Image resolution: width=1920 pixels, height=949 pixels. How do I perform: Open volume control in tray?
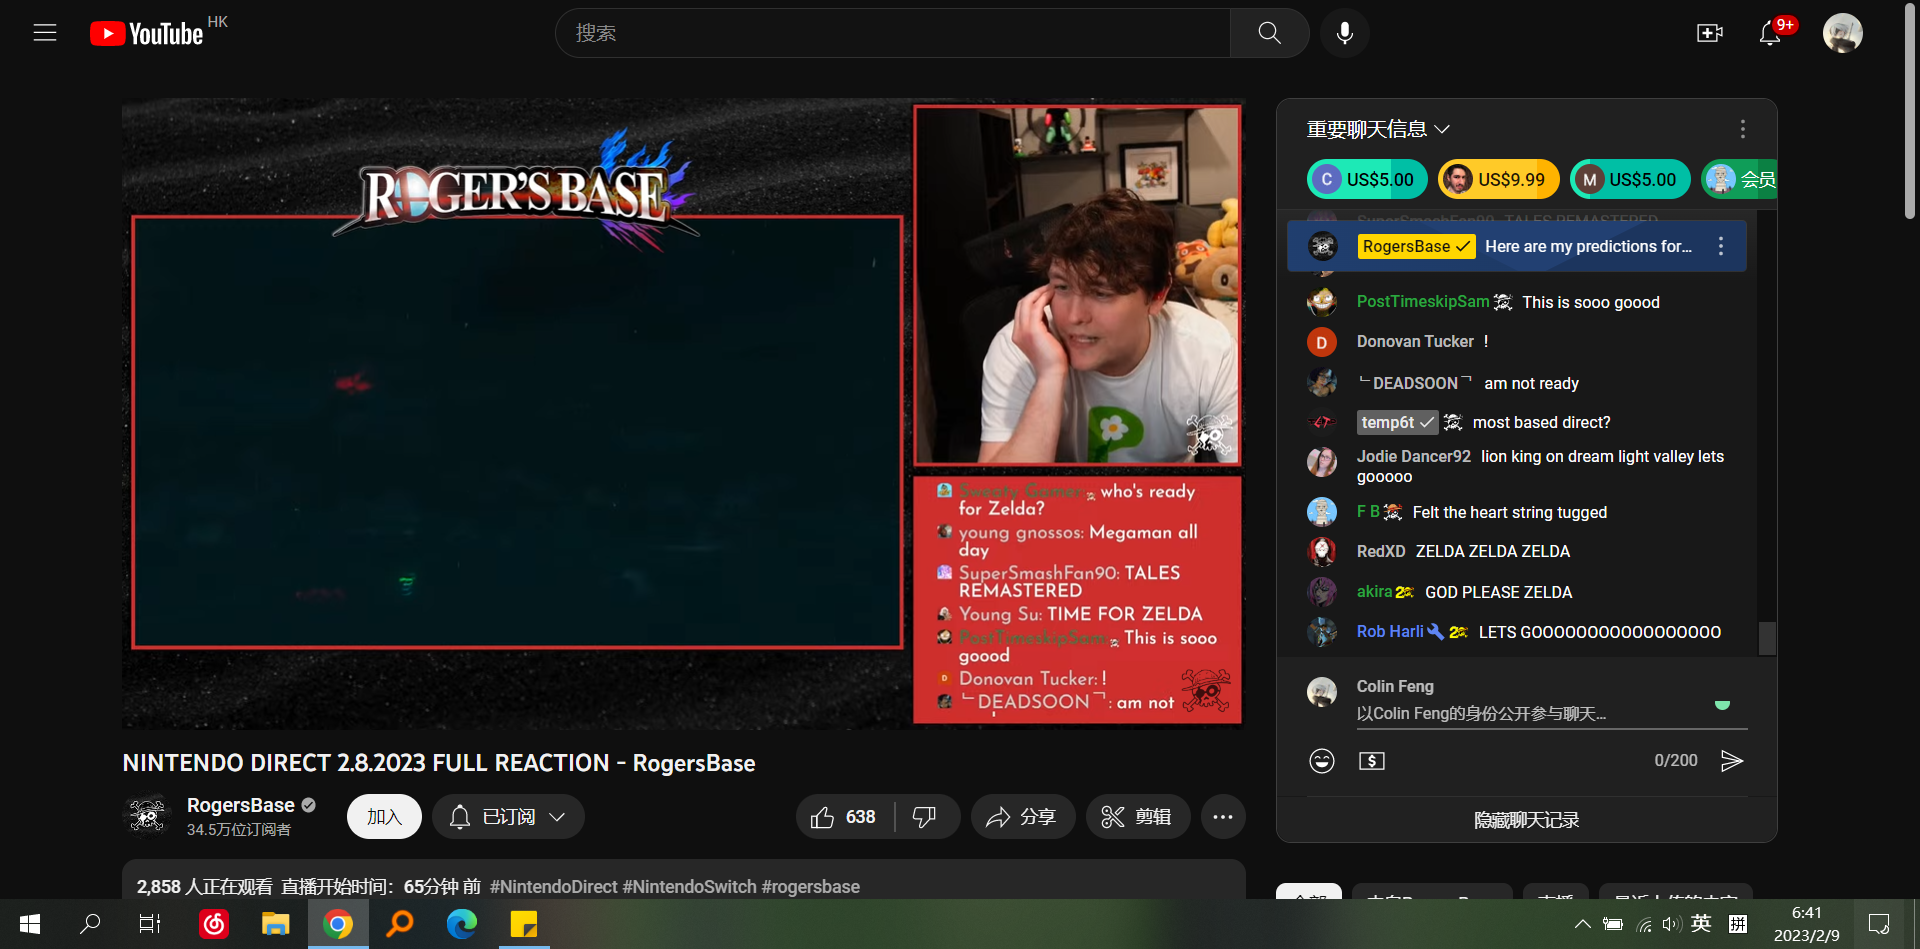coord(1671,924)
